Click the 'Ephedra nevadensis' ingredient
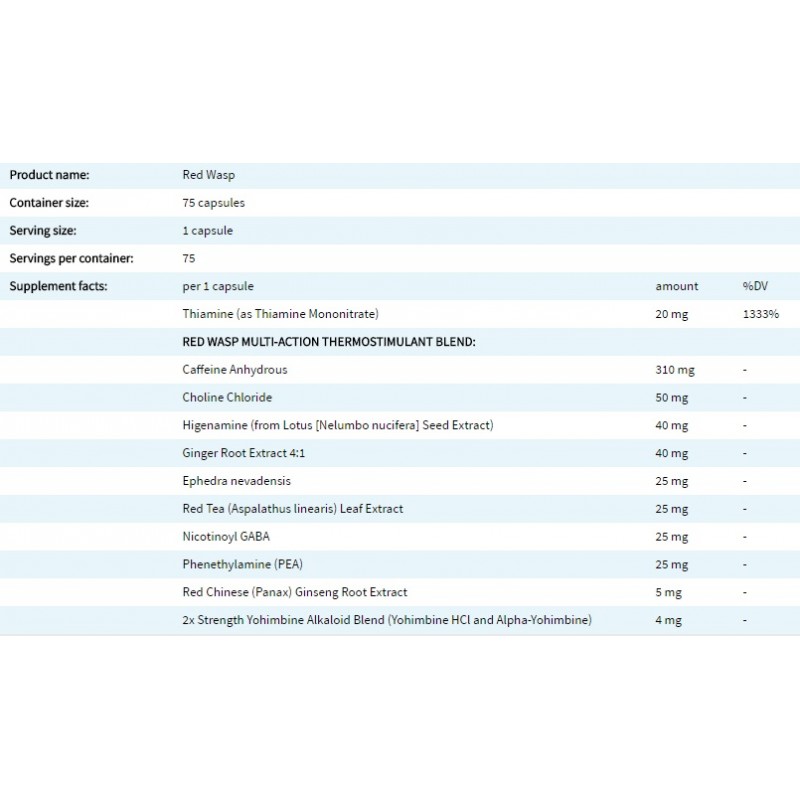800x800 pixels. 236,481
